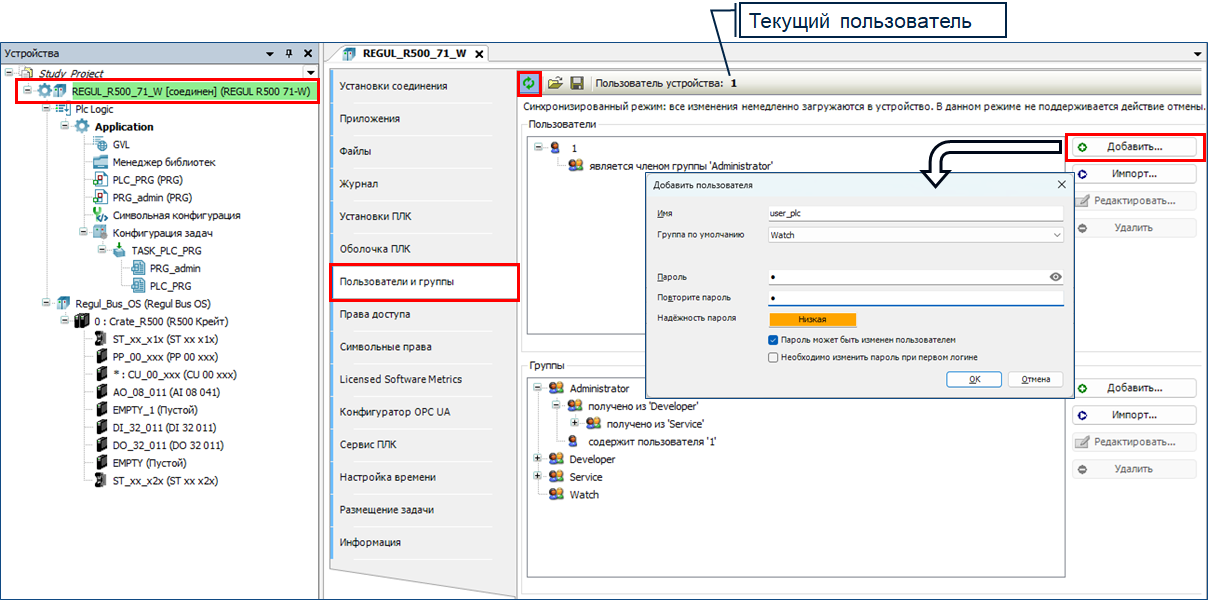This screenshot has width=1208, height=600.
Task: Click the Конфигурация задач icon
Action: [x=101, y=233]
